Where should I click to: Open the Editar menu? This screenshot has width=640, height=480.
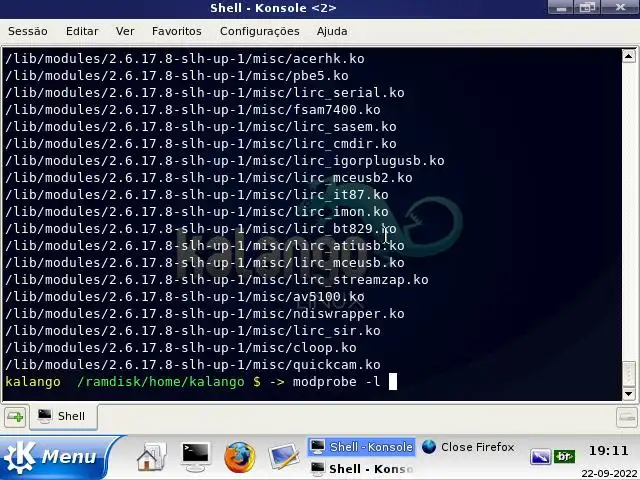point(82,31)
